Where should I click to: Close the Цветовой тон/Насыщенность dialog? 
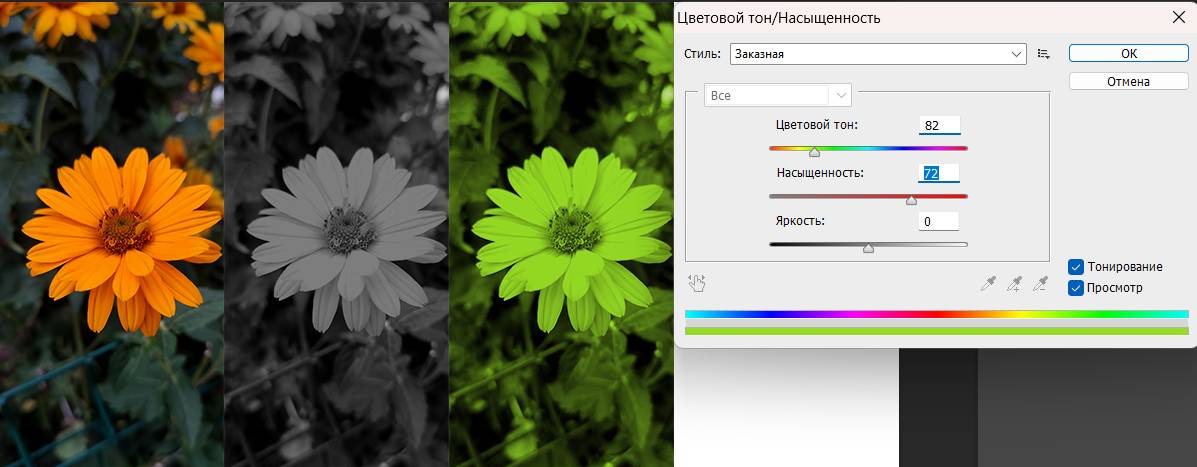[x=1178, y=17]
